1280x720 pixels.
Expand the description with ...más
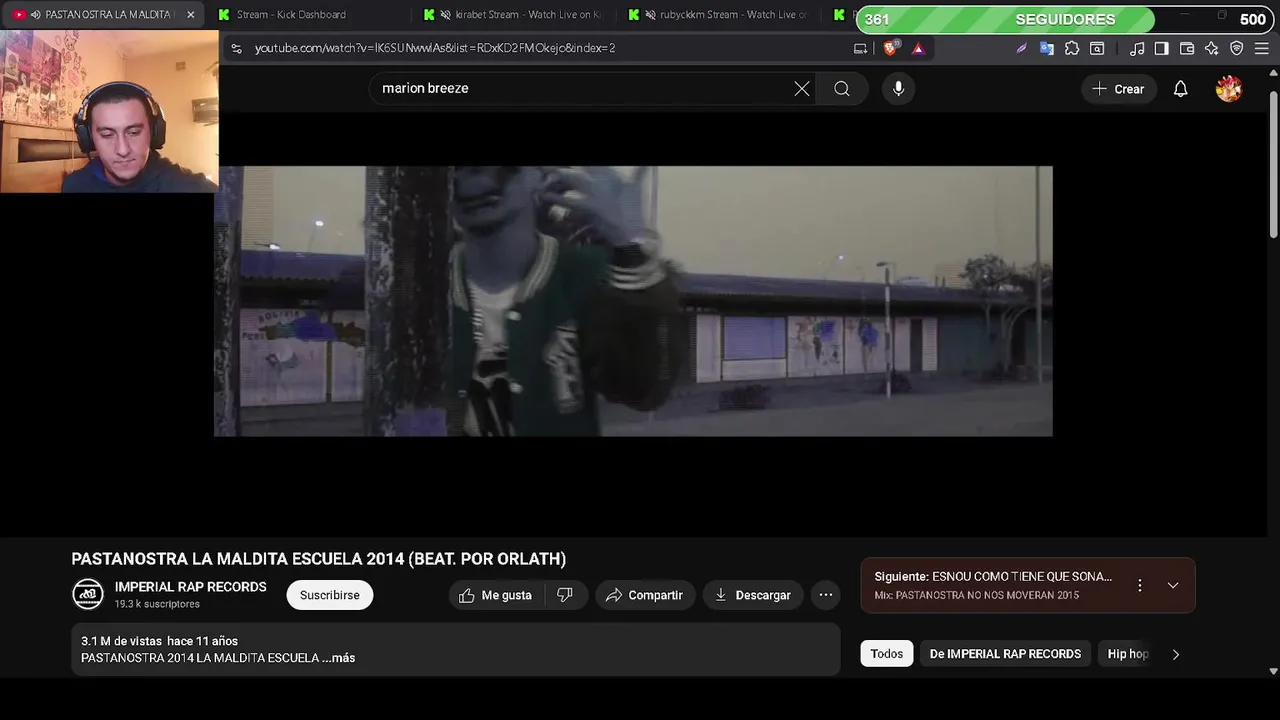339,658
